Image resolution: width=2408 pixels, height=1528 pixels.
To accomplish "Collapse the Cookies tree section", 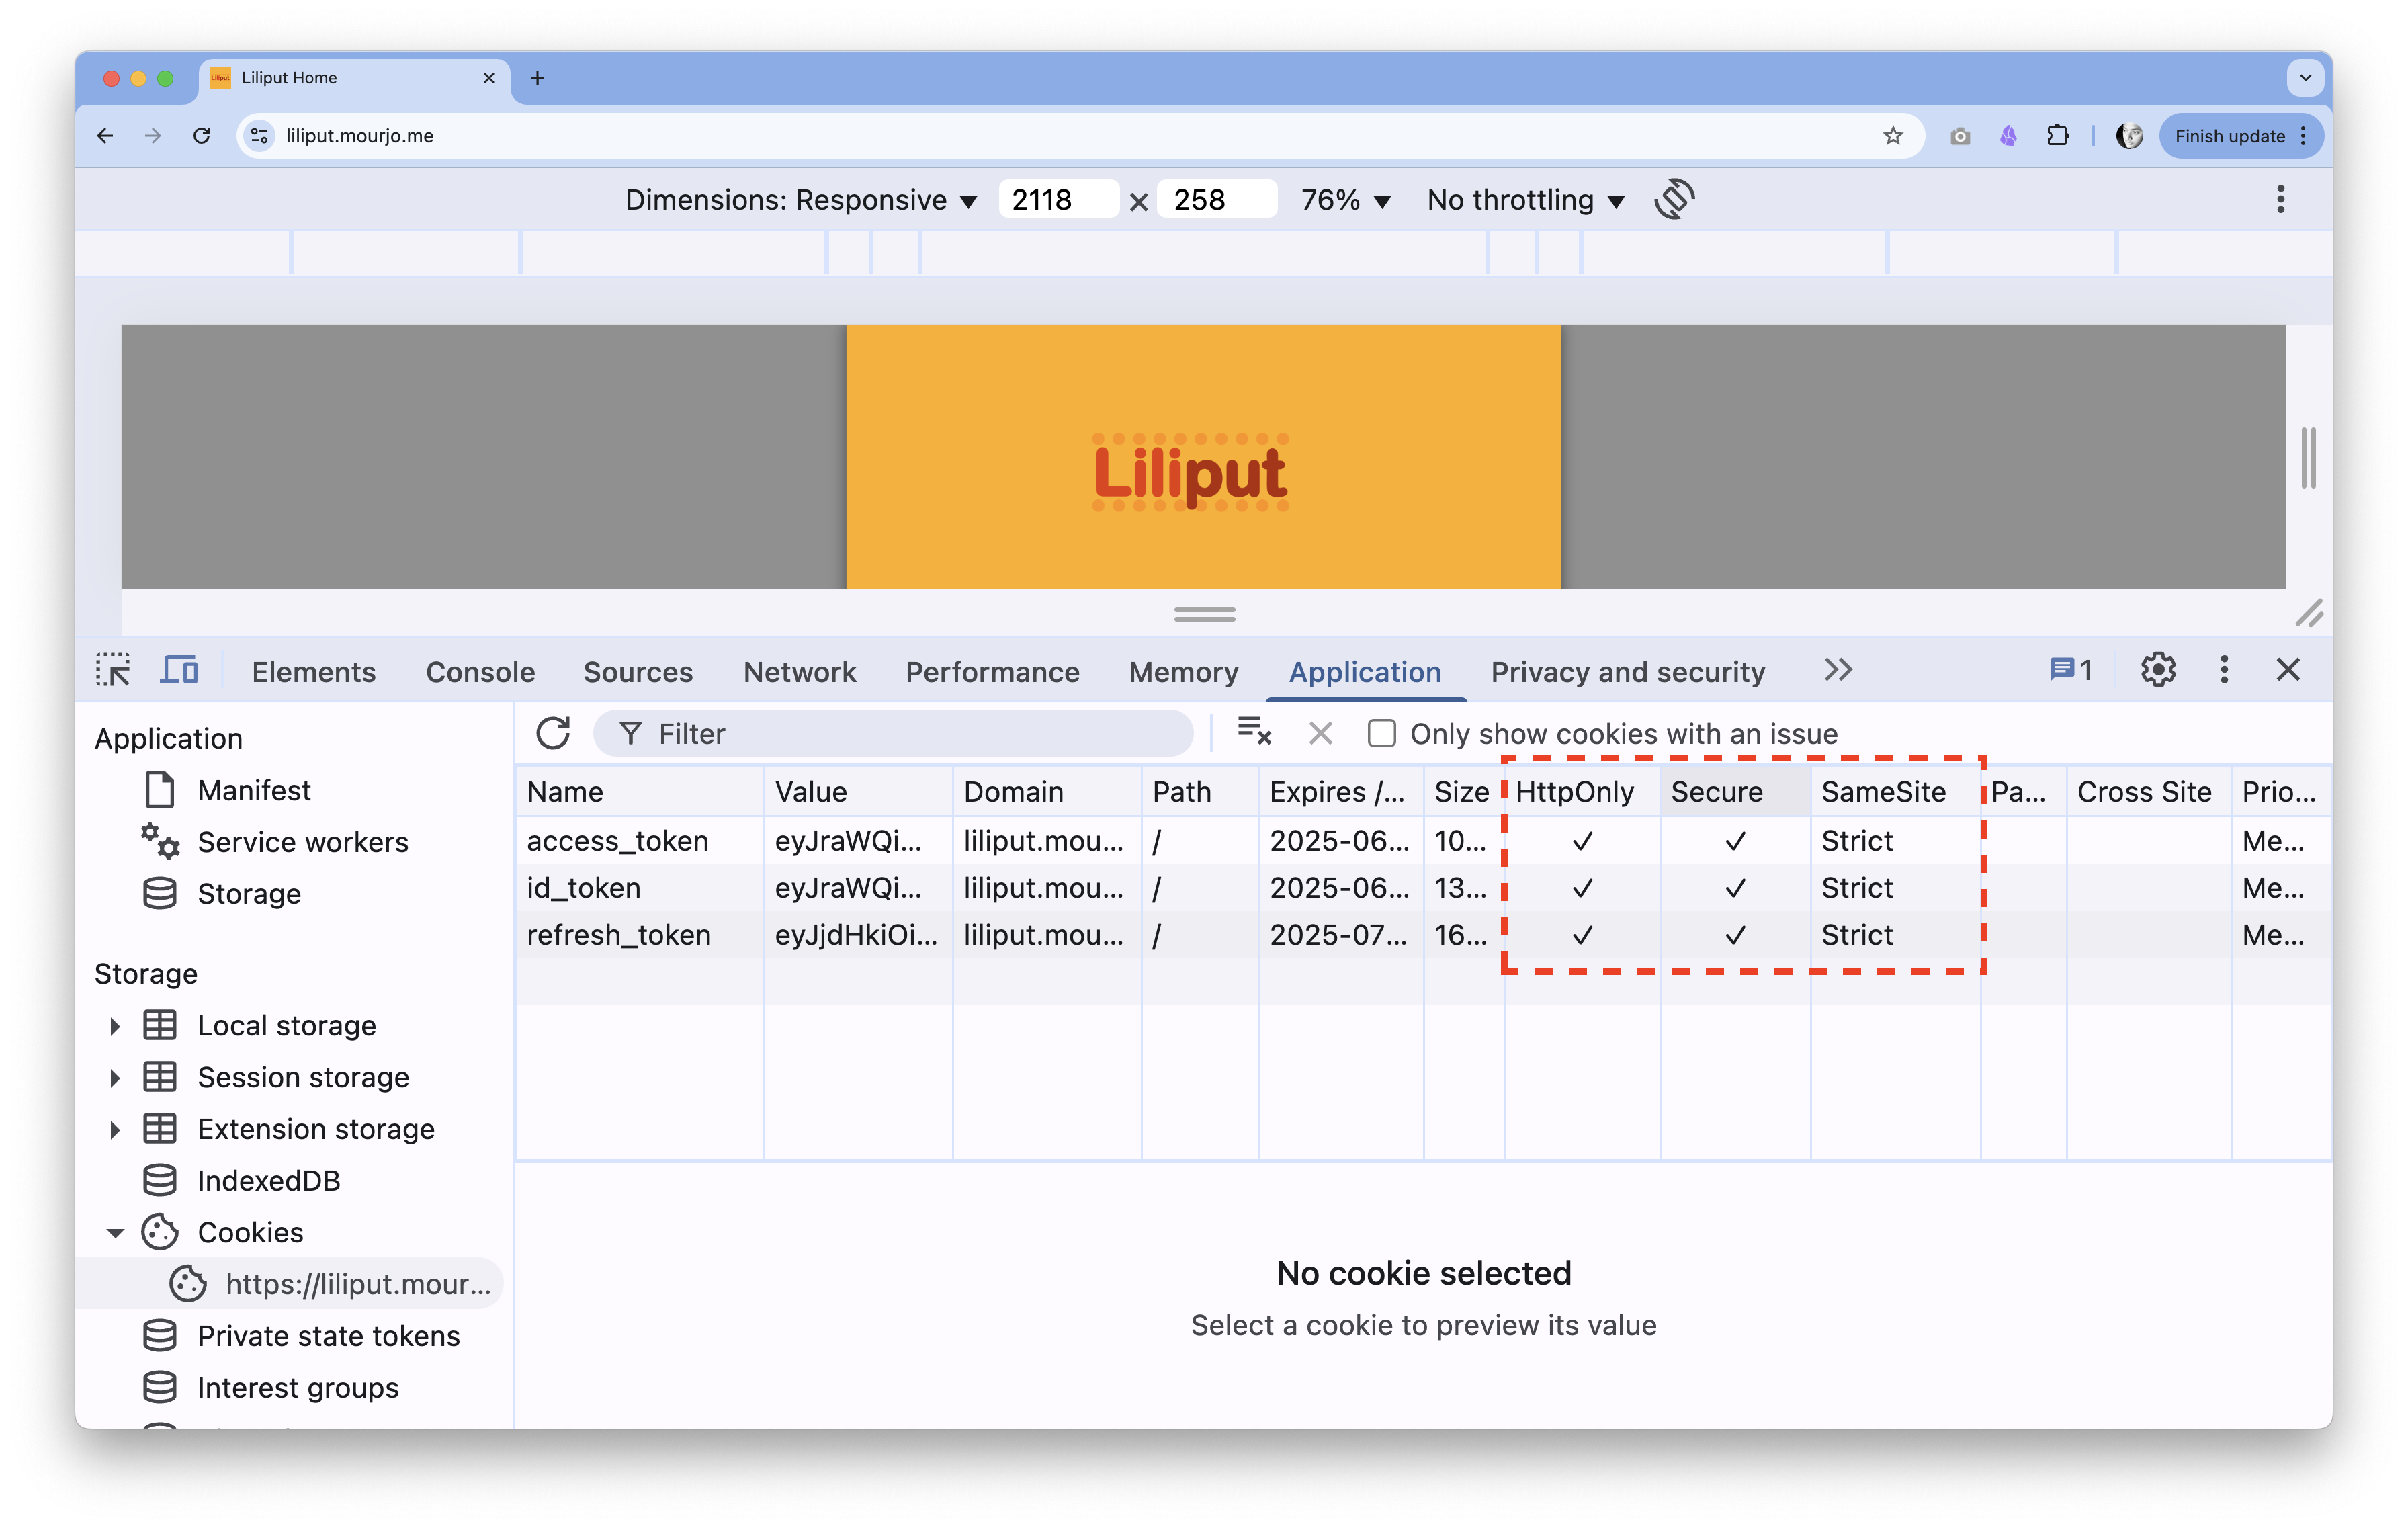I will pyautogui.click(x=115, y=1233).
